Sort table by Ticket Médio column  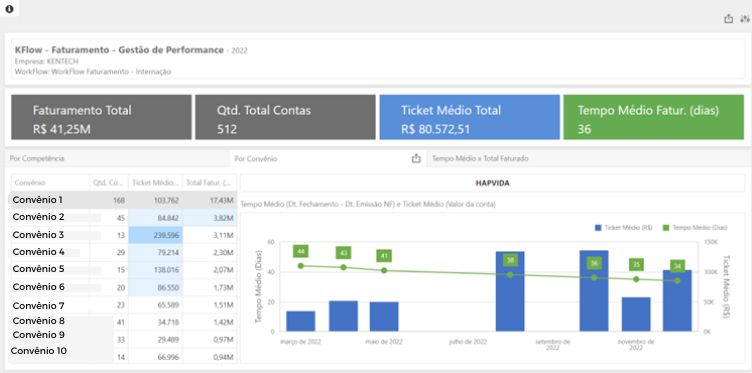pyautogui.click(x=155, y=183)
